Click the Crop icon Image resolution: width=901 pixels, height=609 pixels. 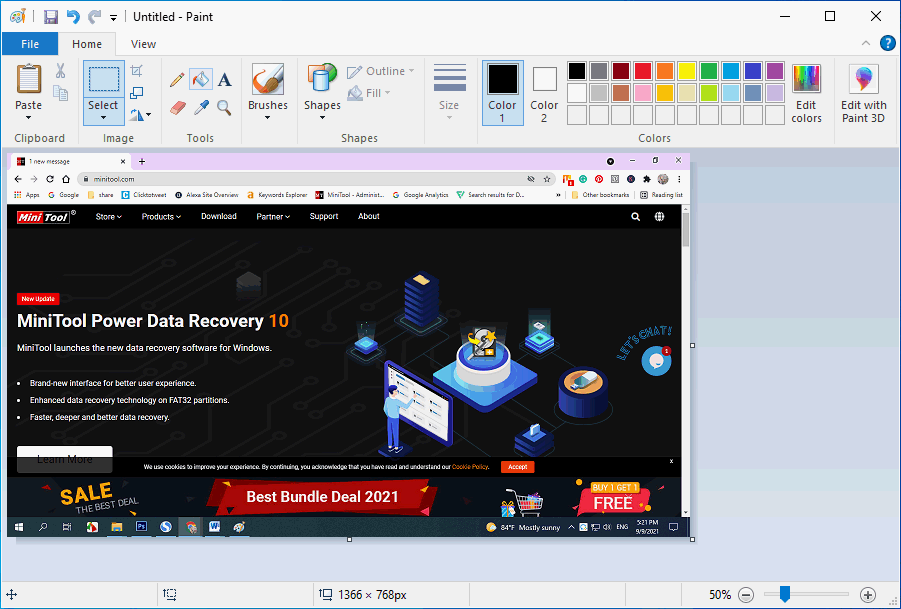[137, 71]
